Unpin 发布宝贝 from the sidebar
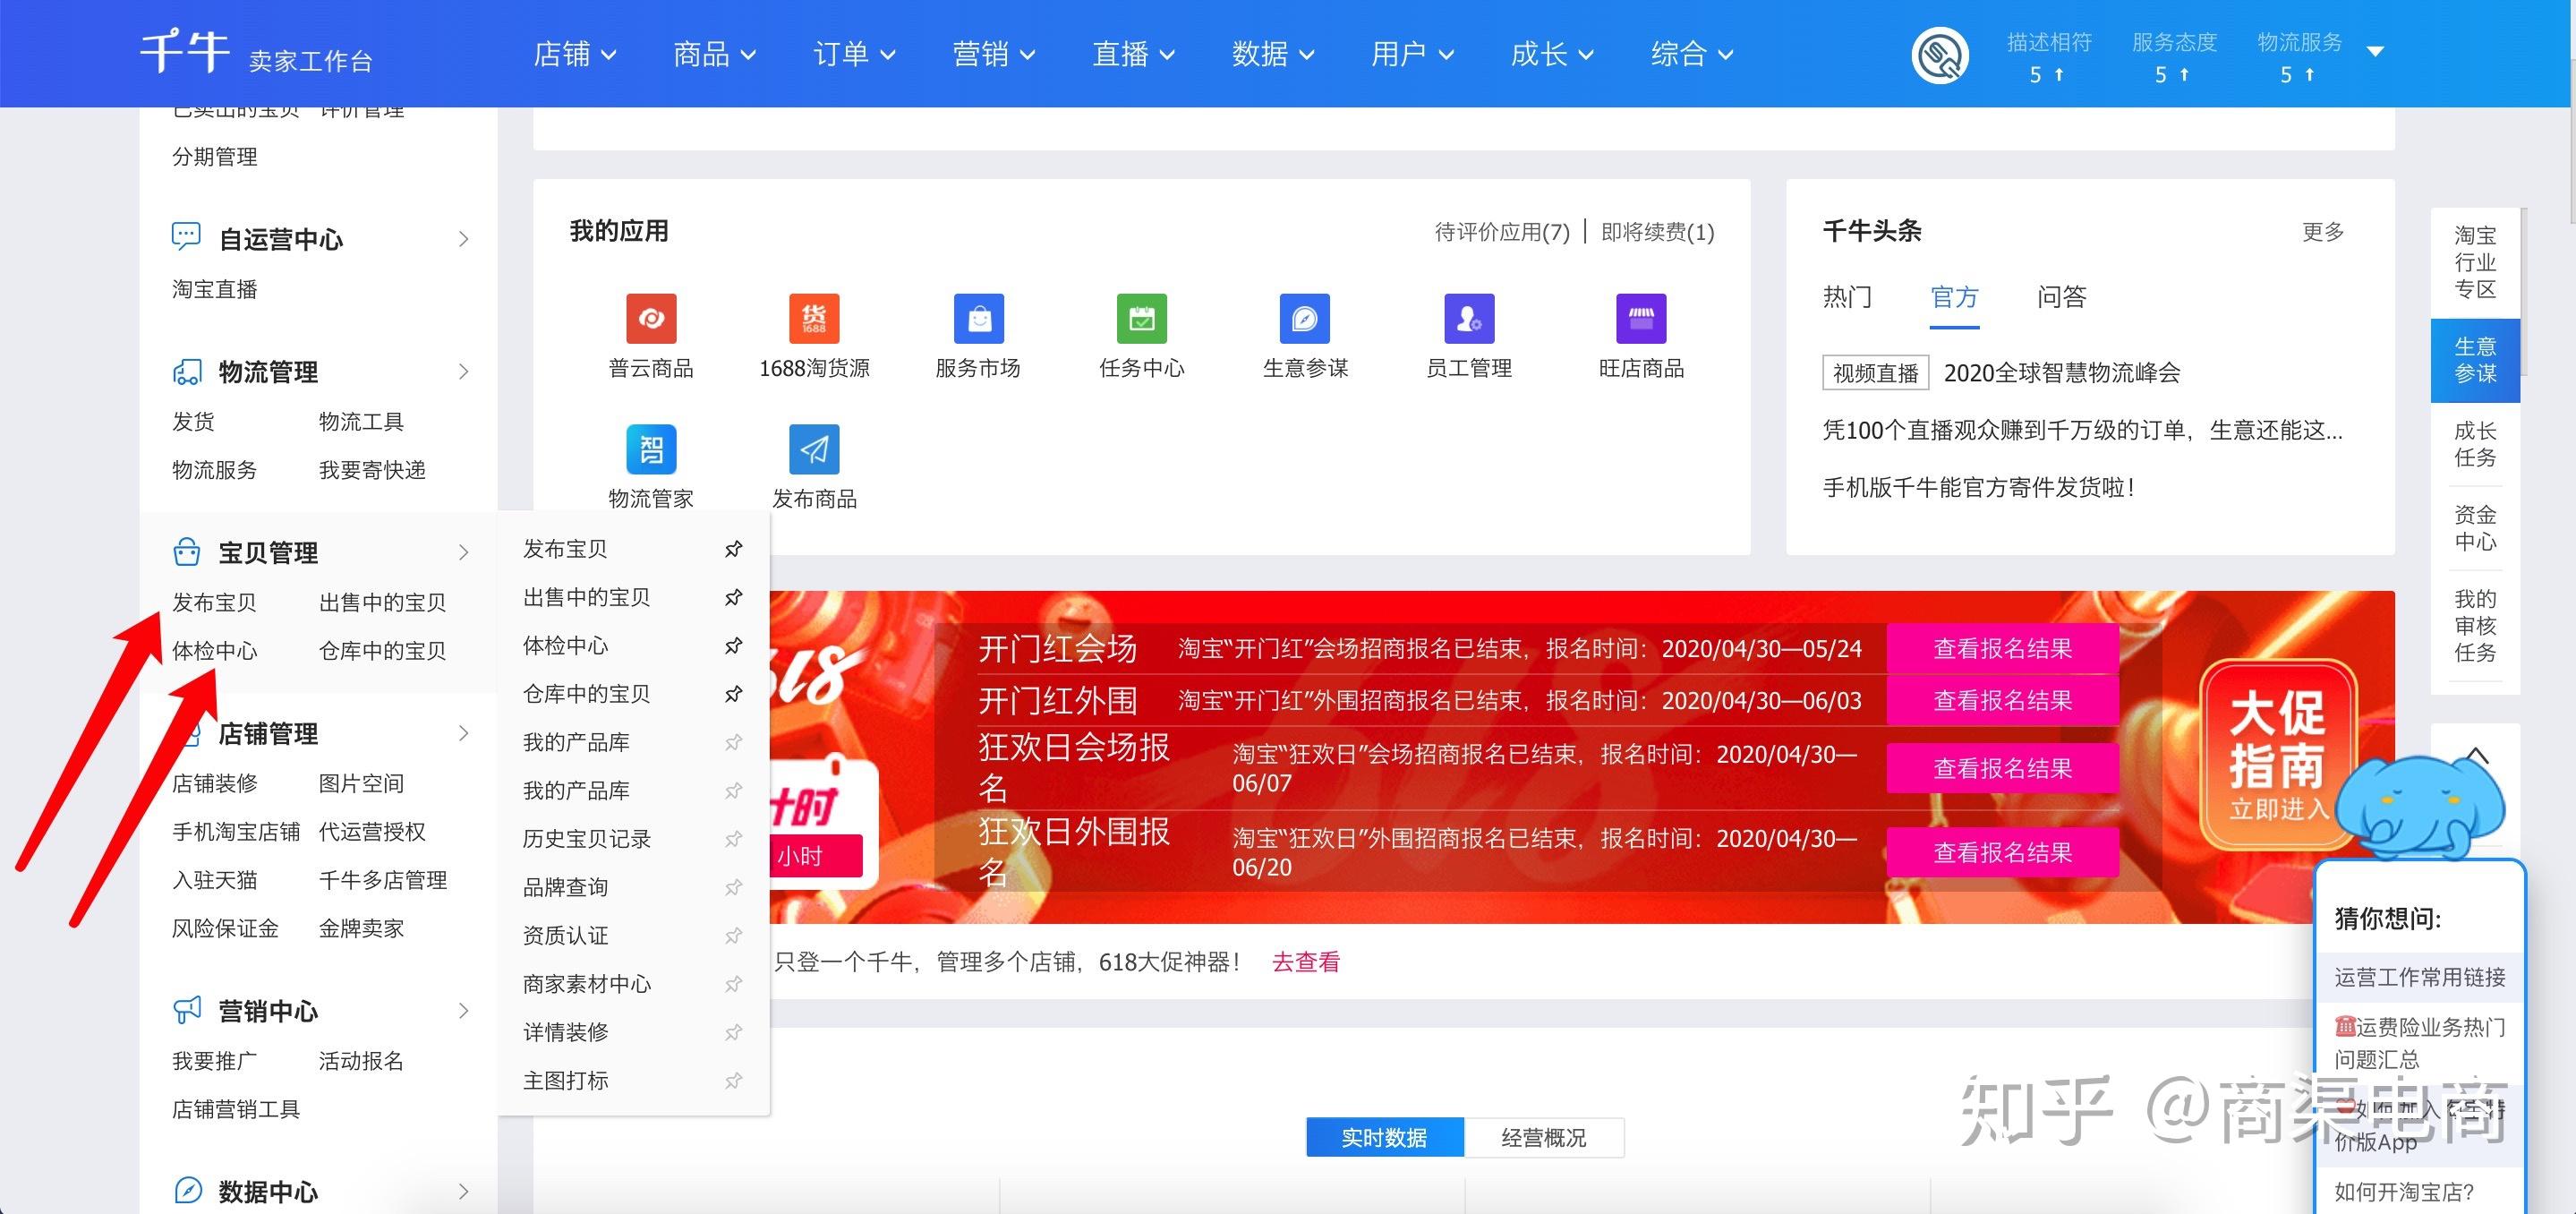2576x1214 pixels. [x=733, y=549]
